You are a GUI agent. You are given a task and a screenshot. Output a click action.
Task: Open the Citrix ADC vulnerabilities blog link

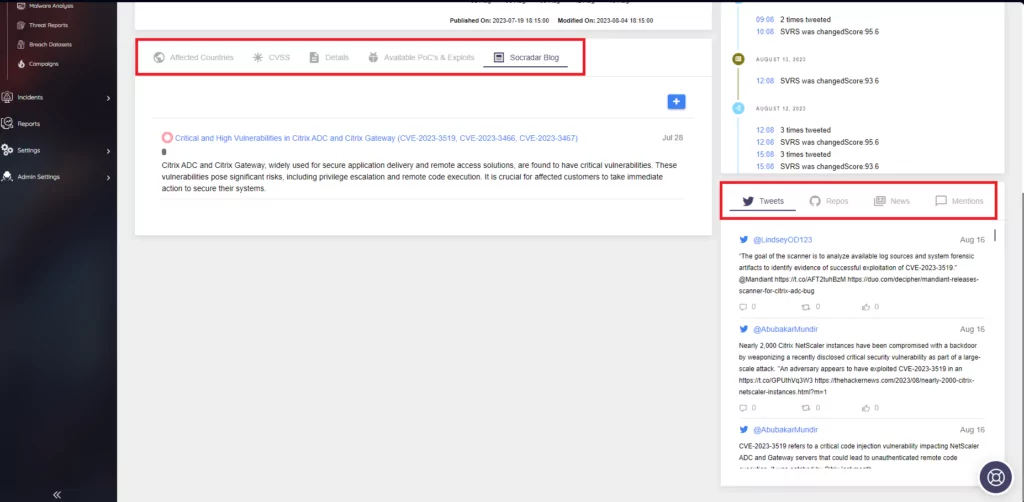pyautogui.click(x=376, y=138)
